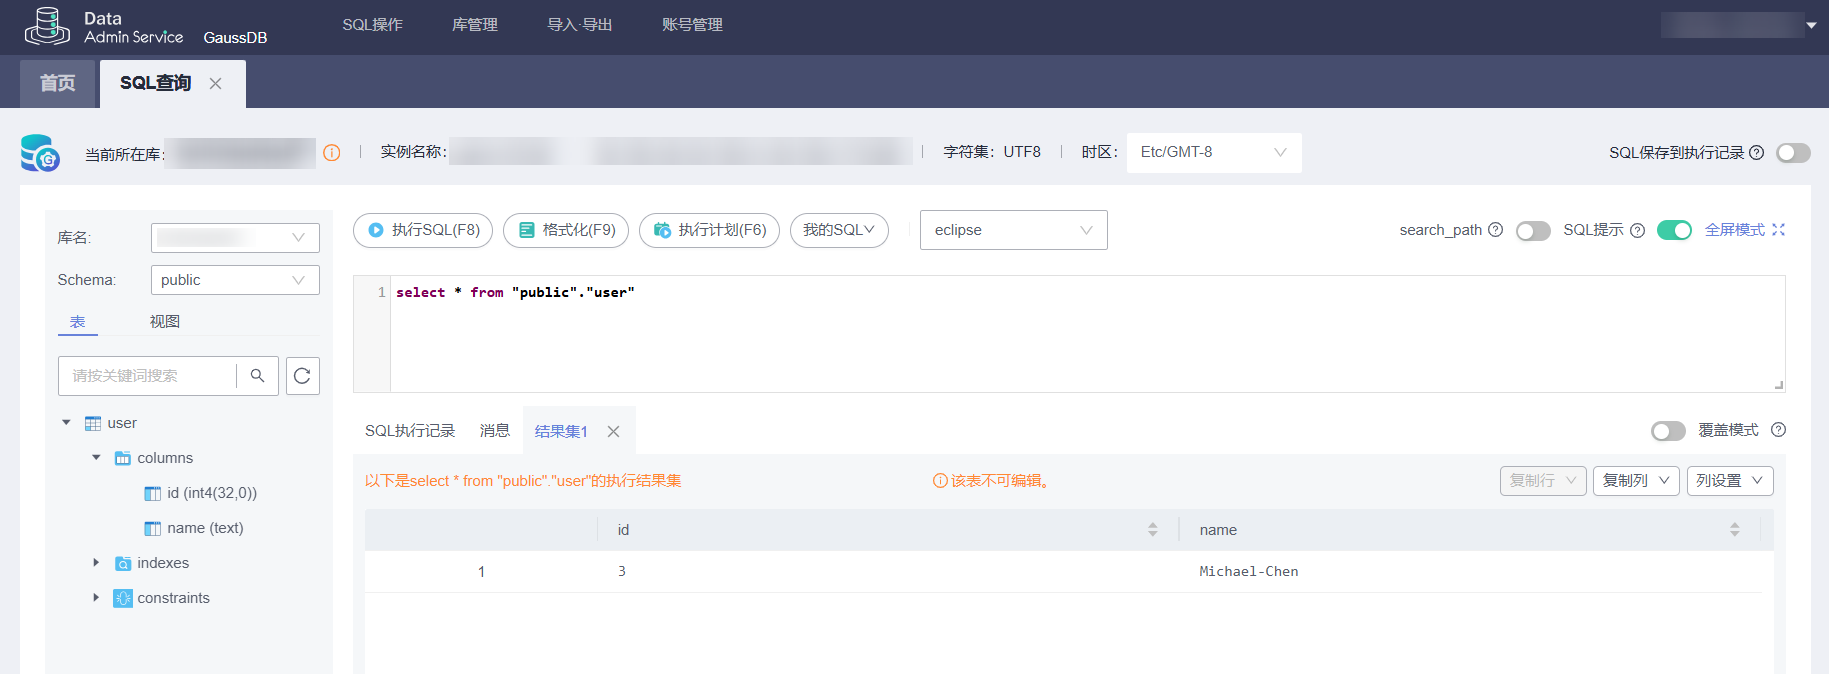Click help icon next to SQL提示
This screenshot has width=1829, height=674.
pos(1637,230)
